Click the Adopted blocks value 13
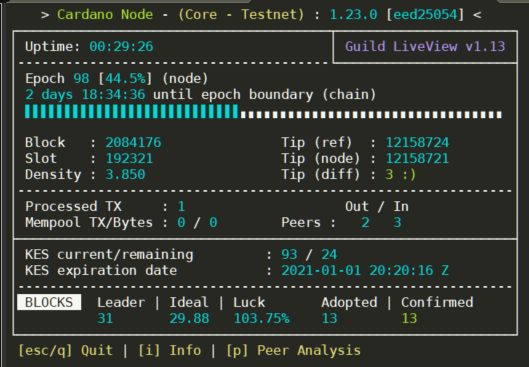 coord(329,318)
